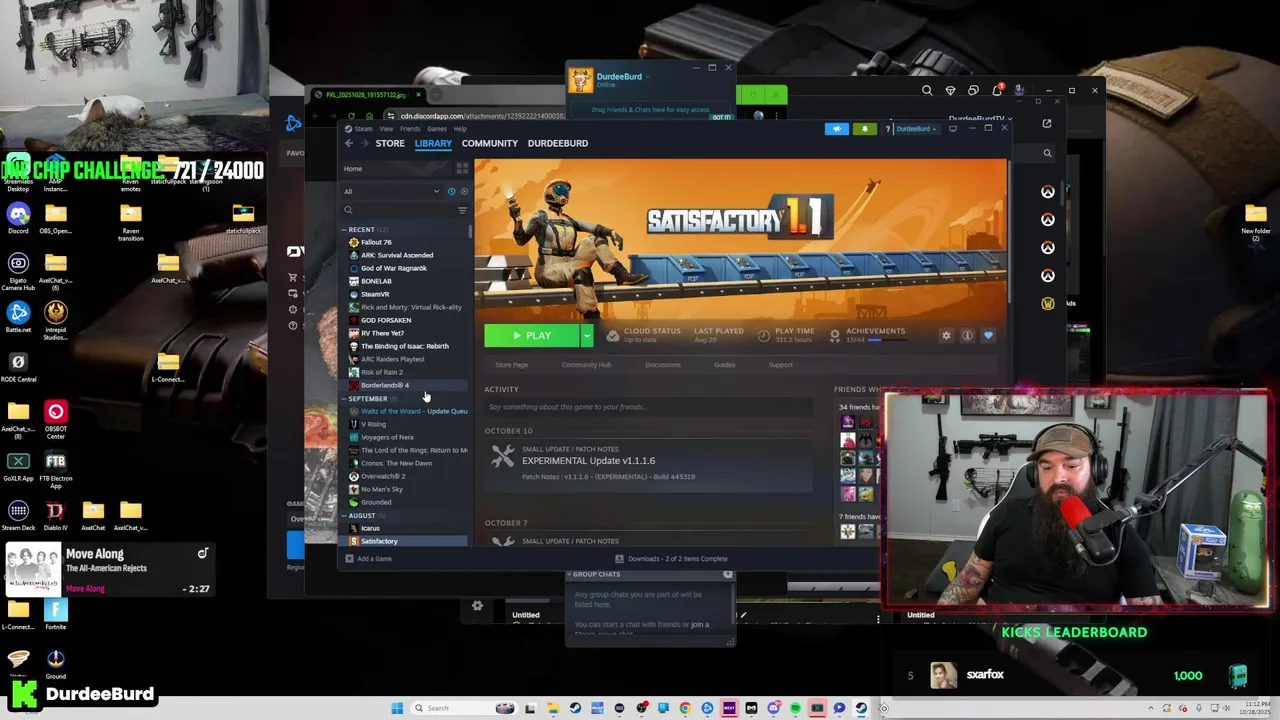The image size is (1280, 720).
Task: Select Borderlands 4 in library list
Action: pos(404,385)
